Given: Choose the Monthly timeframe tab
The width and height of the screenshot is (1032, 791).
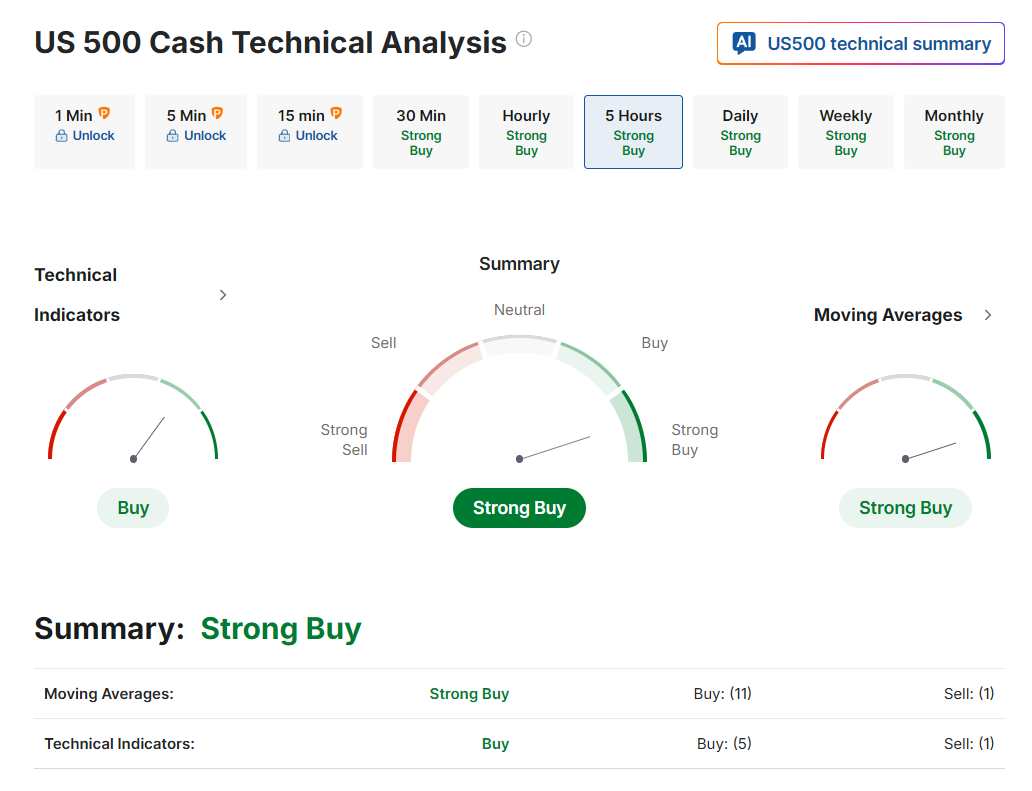Looking at the screenshot, I should [954, 132].
